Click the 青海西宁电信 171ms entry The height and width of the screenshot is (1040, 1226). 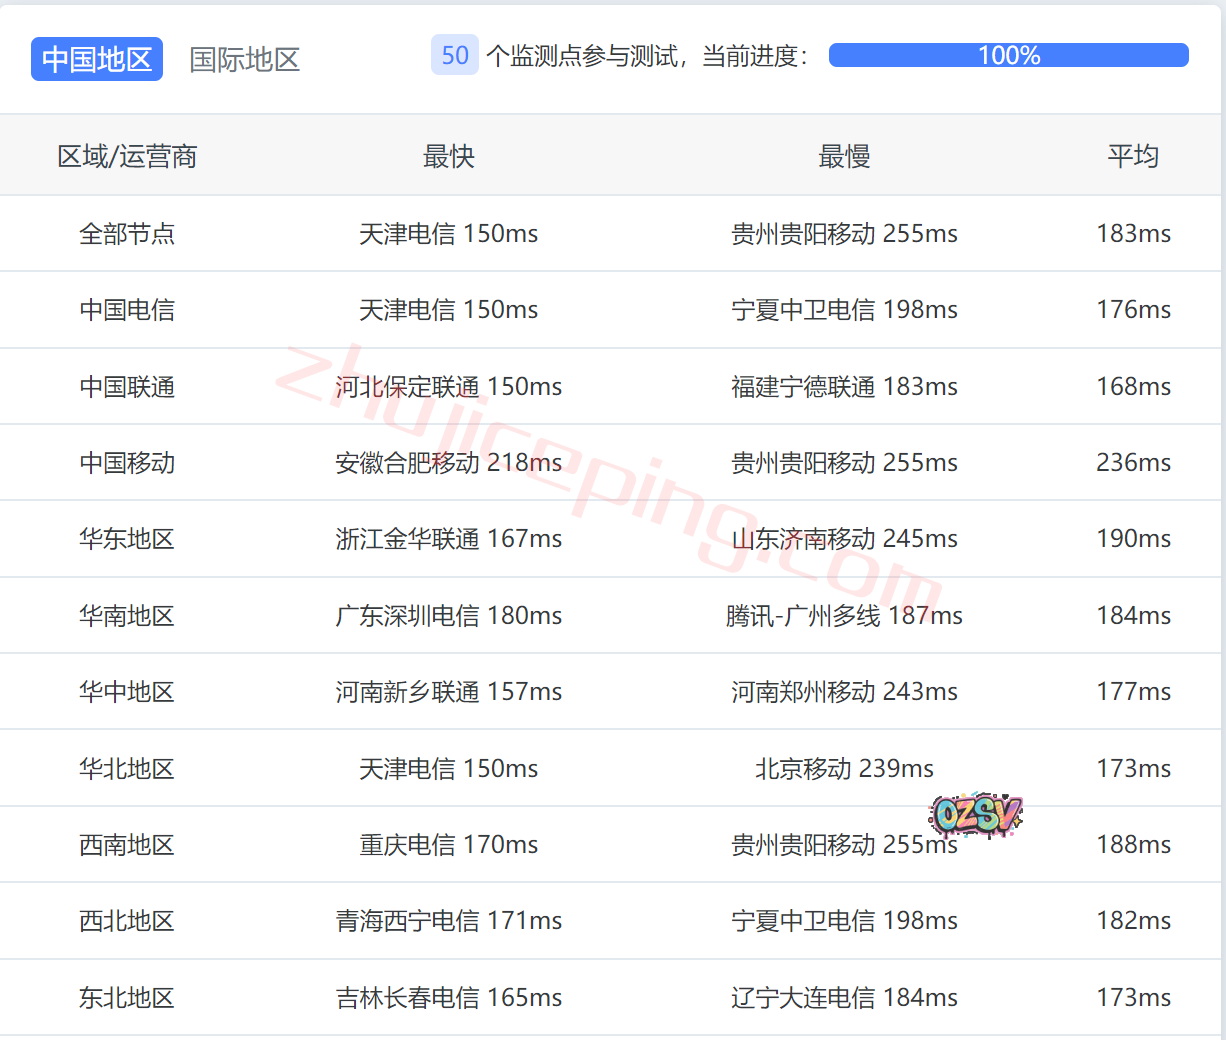[x=448, y=921]
